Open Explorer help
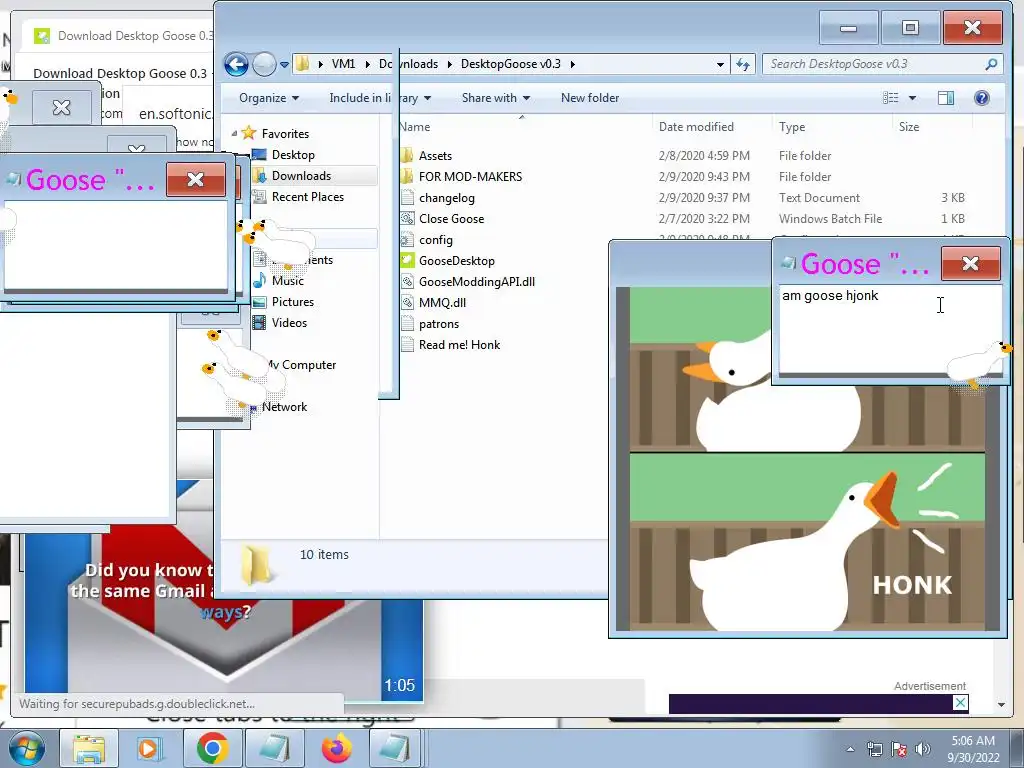Viewport: 1024px width, 768px height. (x=982, y=98)
